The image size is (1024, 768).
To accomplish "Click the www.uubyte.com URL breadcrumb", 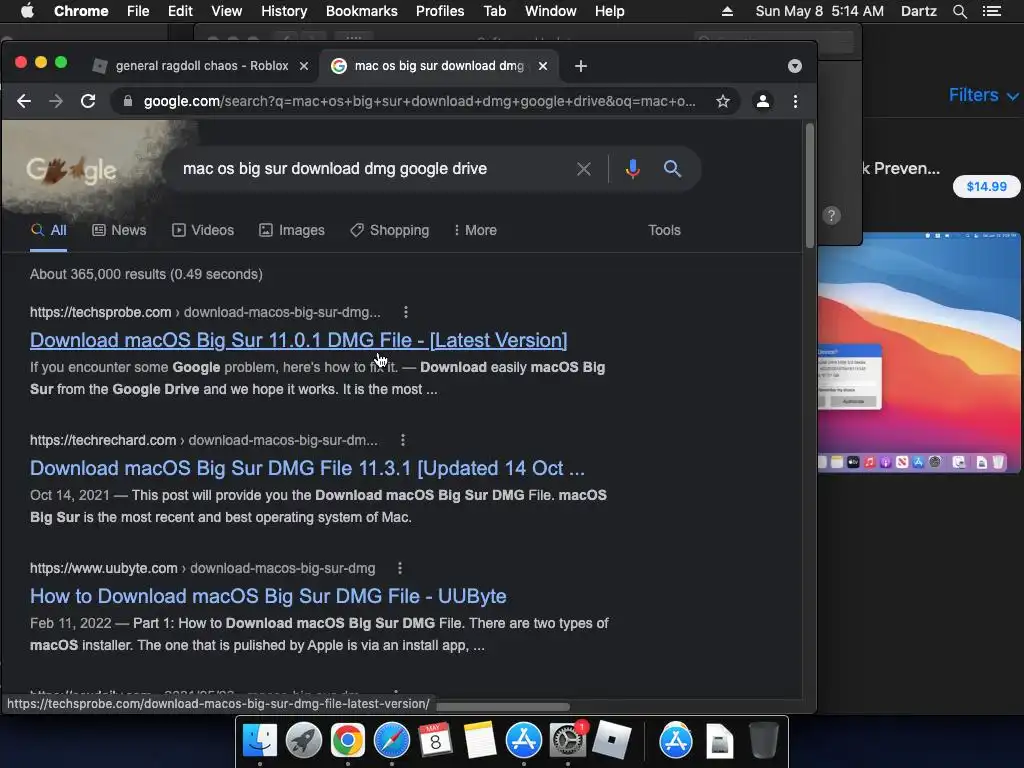I will tap(202, 568).
